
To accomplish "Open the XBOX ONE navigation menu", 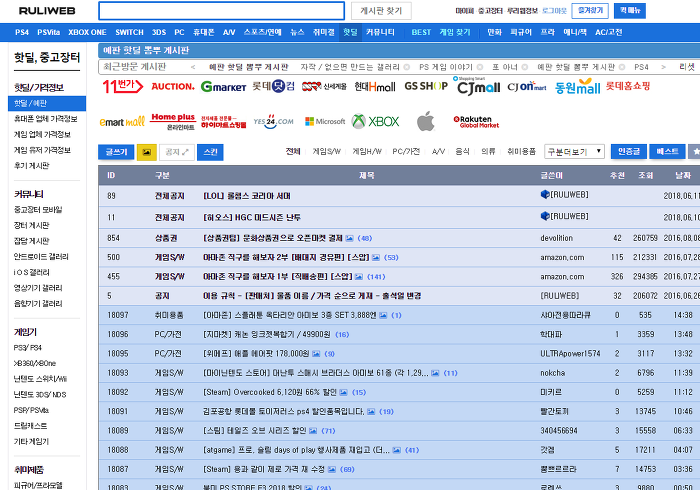I will point(87,32).
